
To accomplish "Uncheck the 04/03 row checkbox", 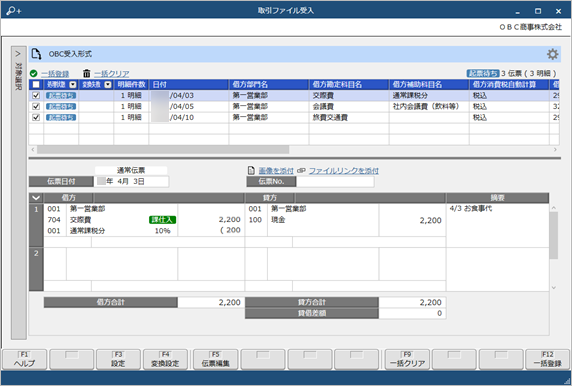I will point(36,96).
